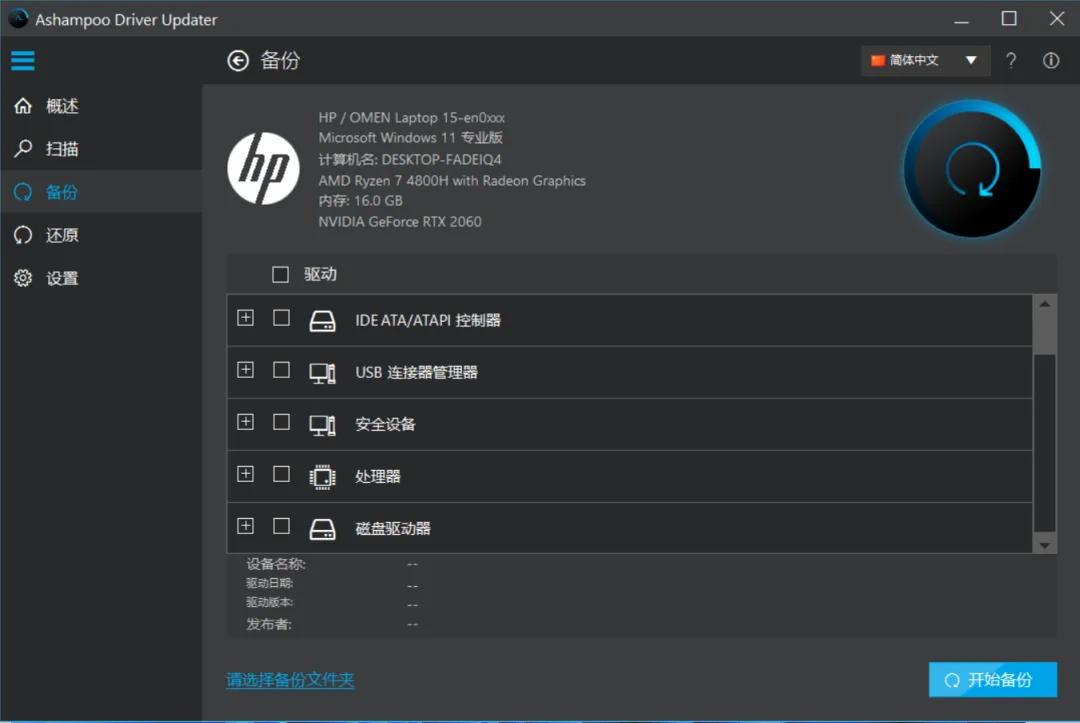The width and height of the screenshot is (1080, 723).
Task: Open the 扫描 scan page icon
Action: tap(22, 148)
